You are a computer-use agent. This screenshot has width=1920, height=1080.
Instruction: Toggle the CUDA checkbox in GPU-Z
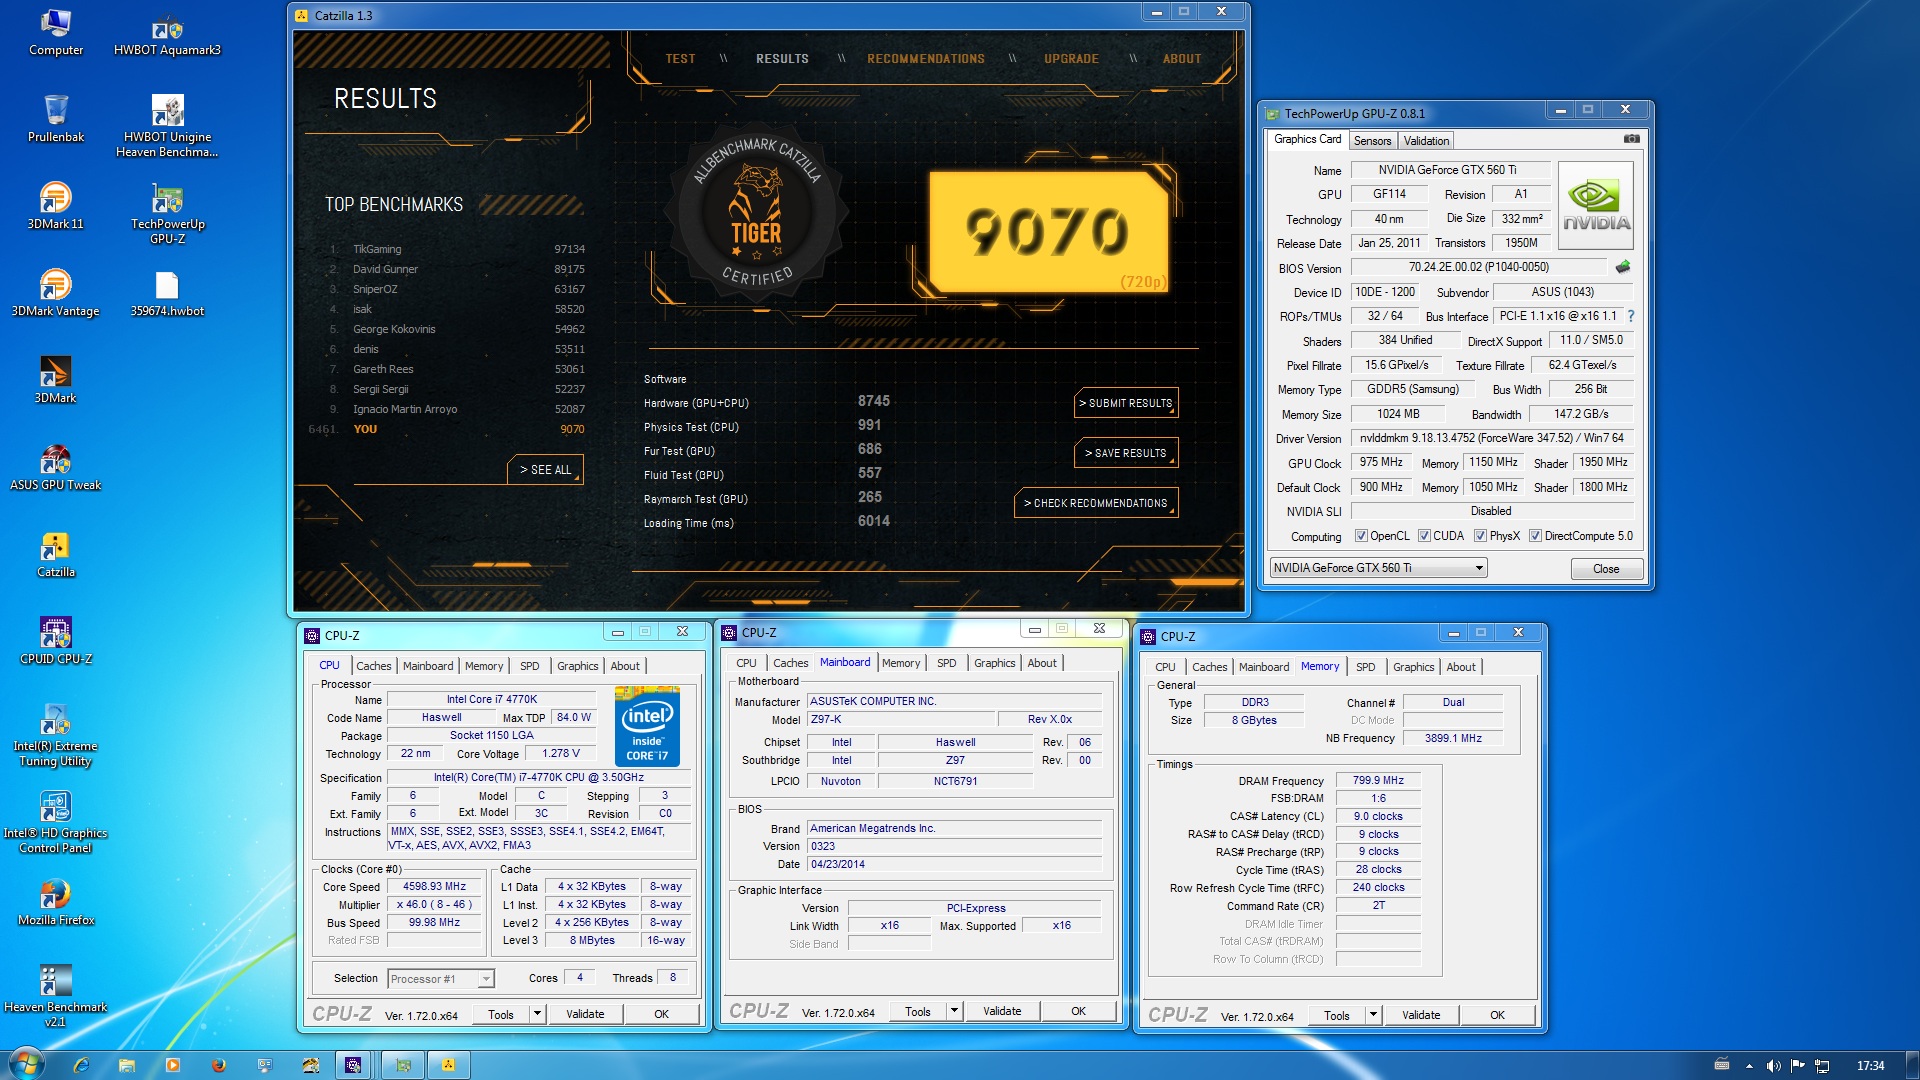point(1424,536)
